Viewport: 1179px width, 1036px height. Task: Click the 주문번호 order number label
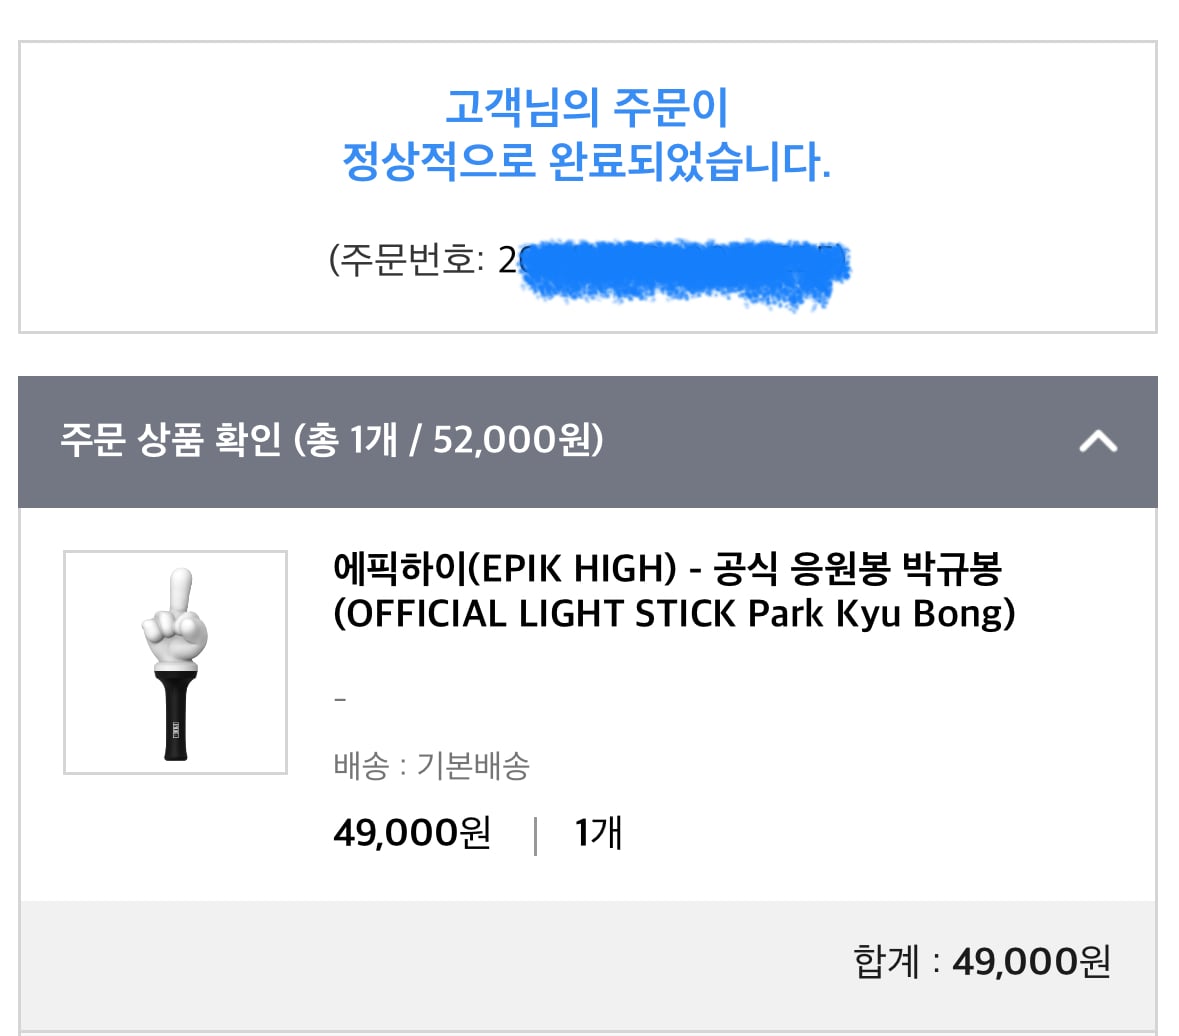(406, 260)
